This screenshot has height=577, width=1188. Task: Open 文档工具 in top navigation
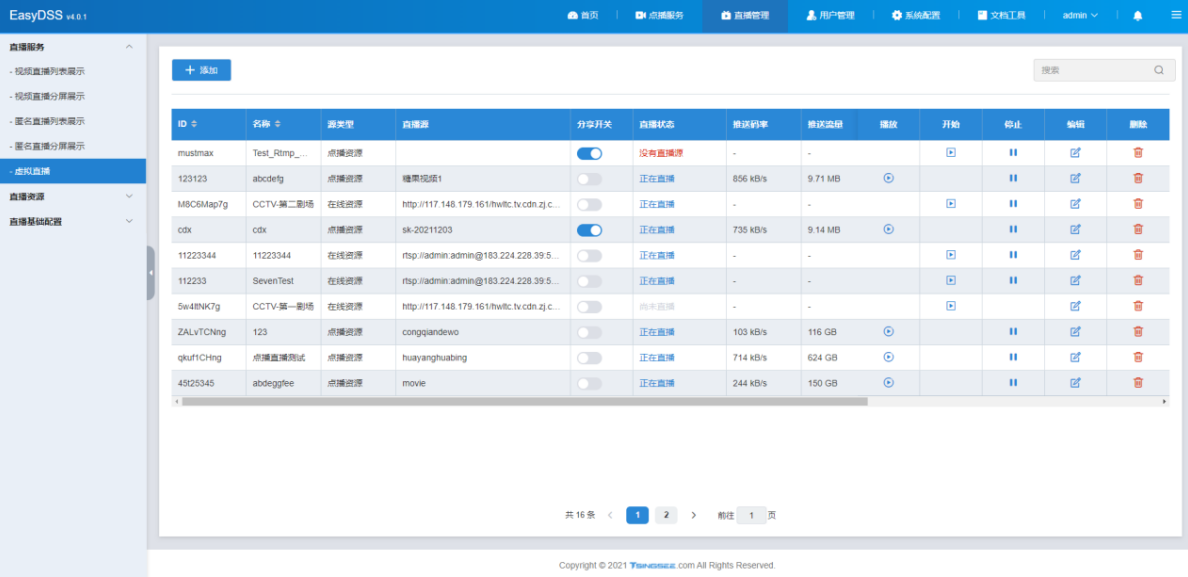tap(1002, 15)
